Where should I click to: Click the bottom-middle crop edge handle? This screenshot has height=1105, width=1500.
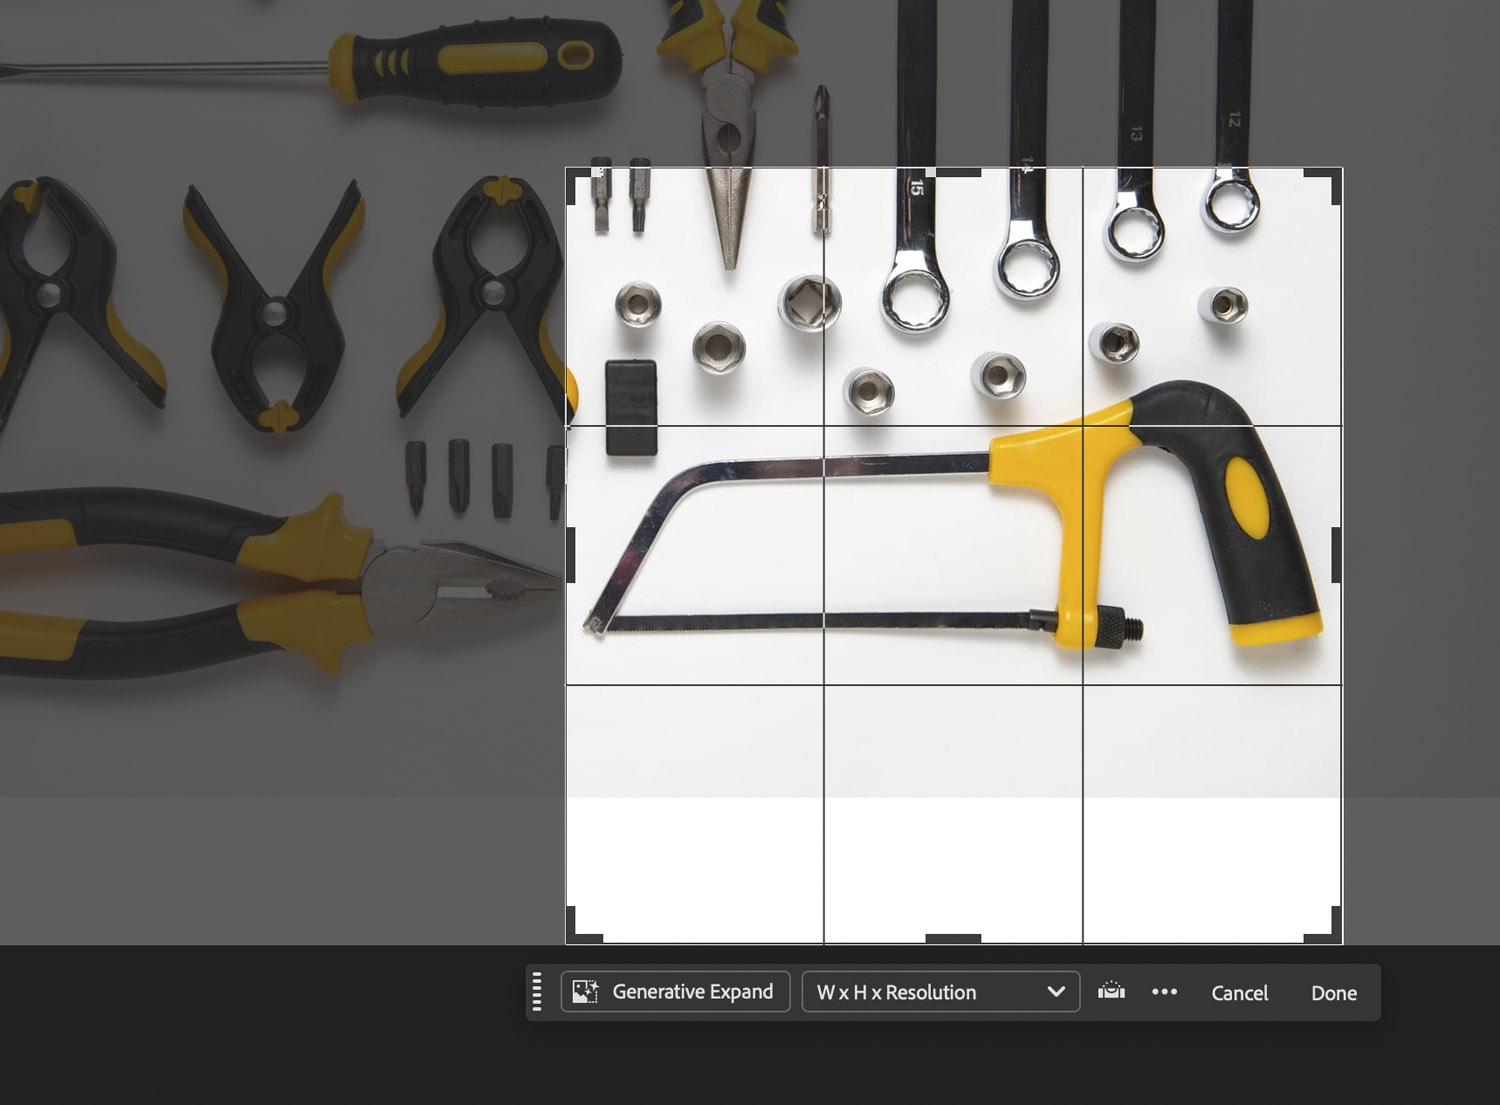[954, 938]
